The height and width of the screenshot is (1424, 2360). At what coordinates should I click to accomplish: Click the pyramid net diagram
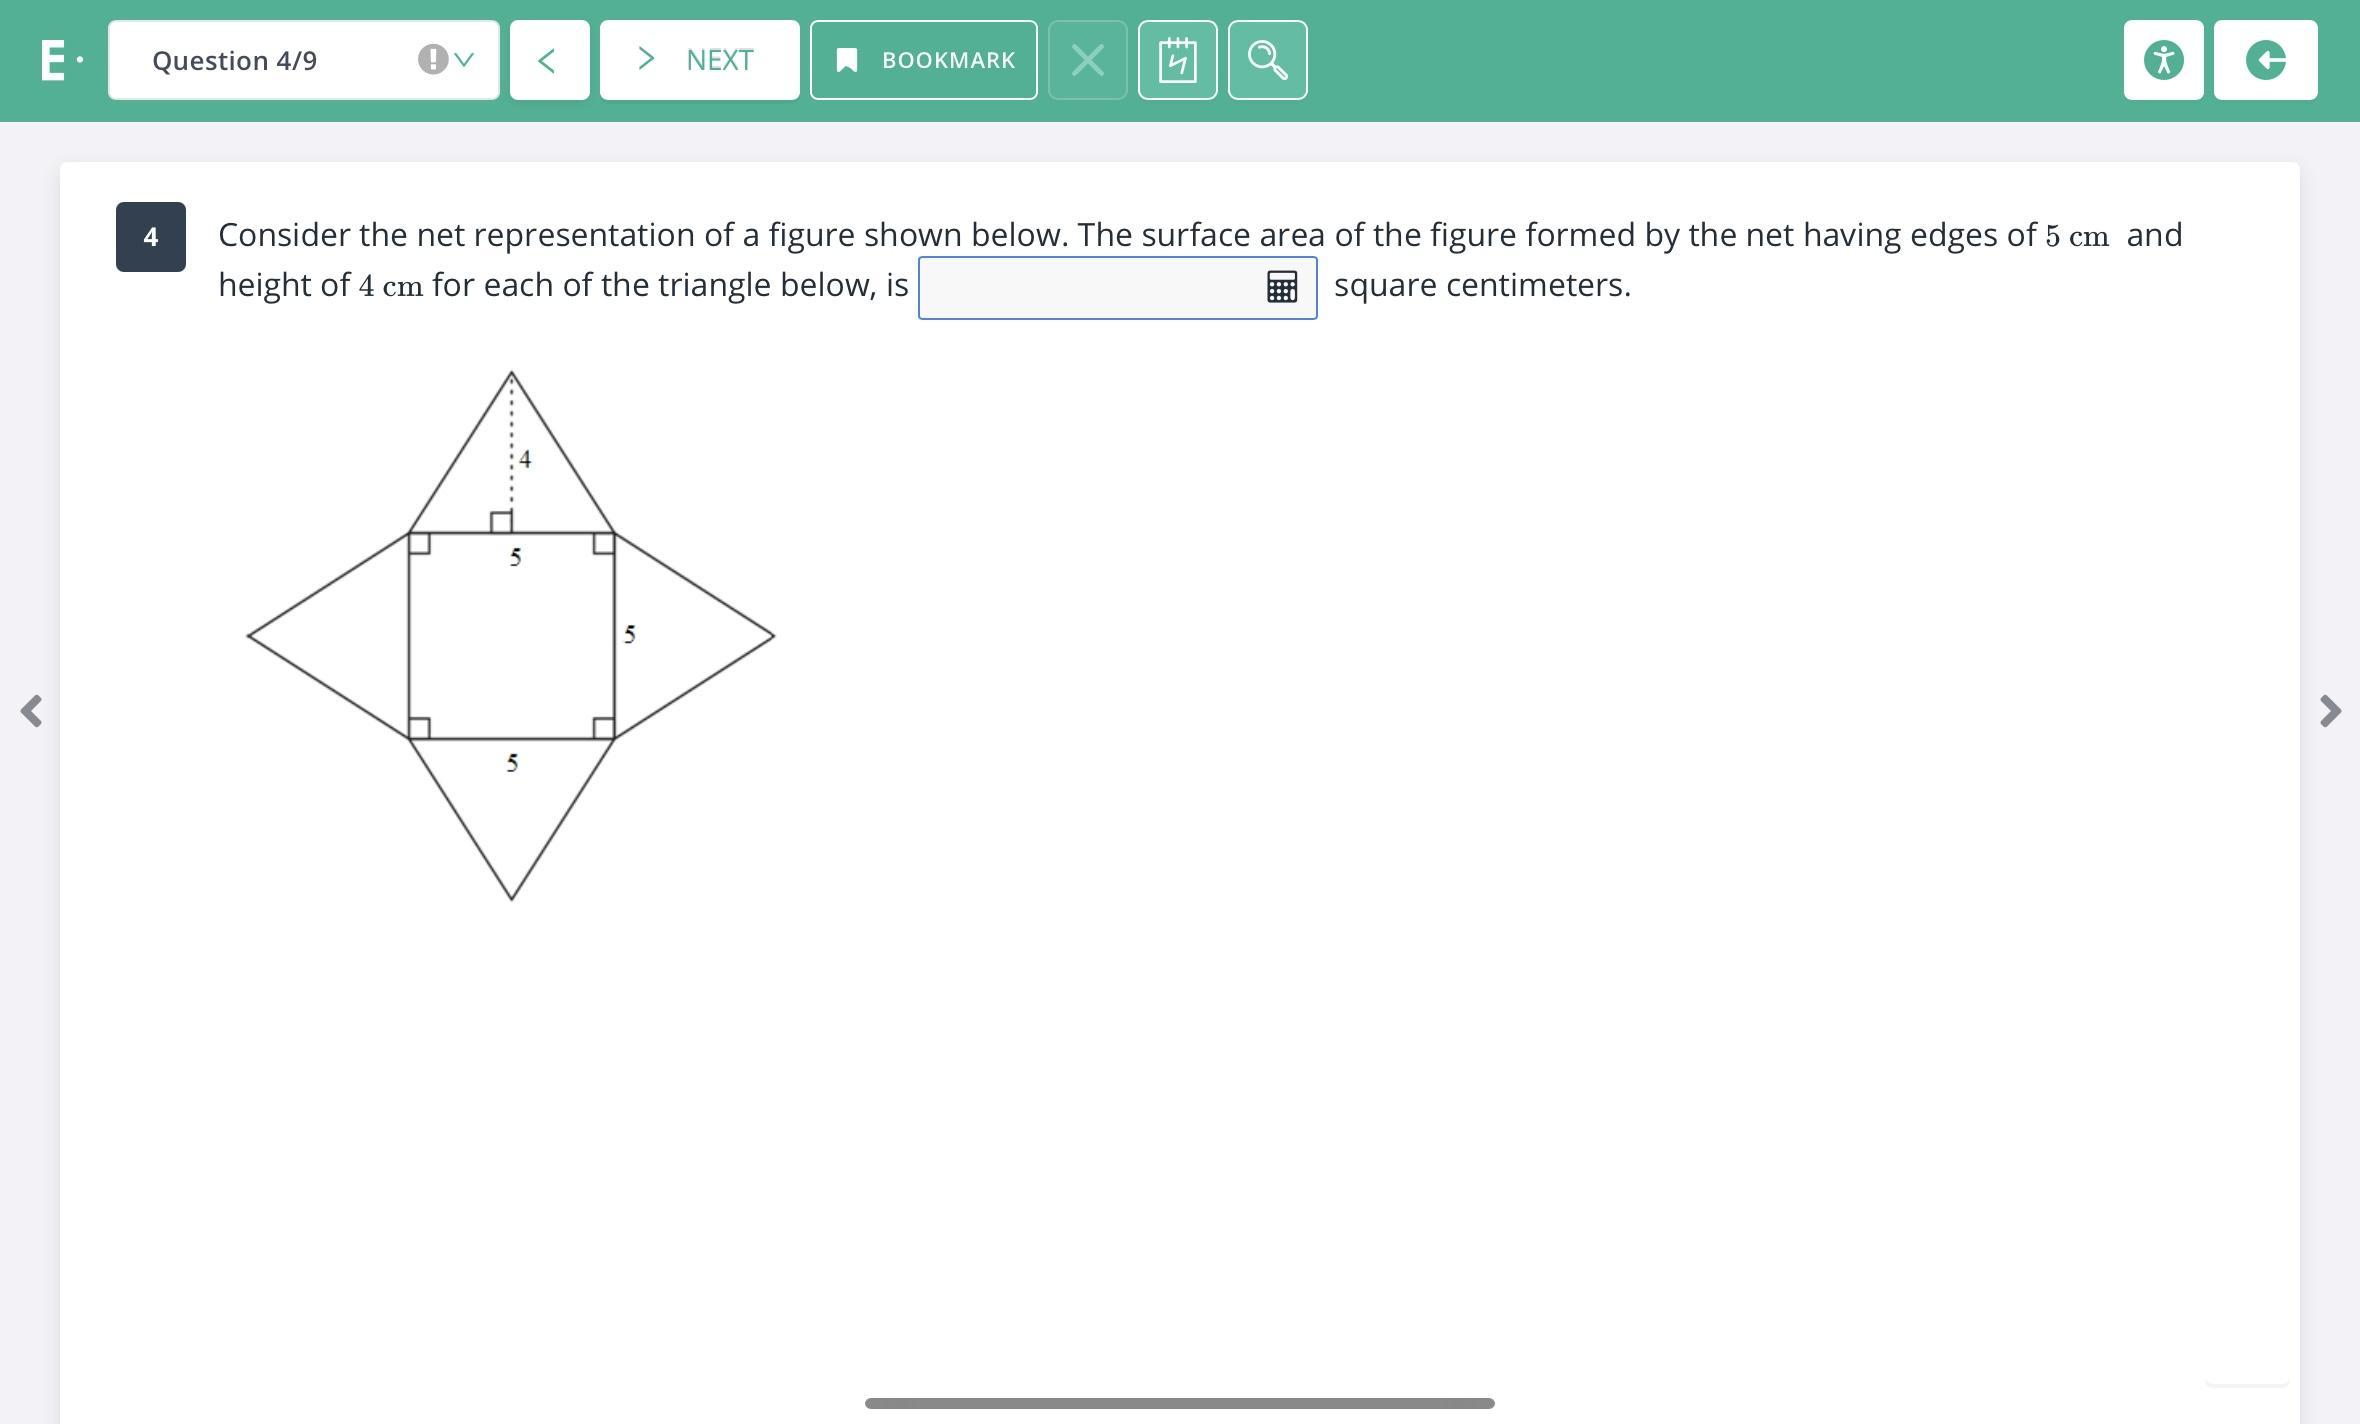511,636
